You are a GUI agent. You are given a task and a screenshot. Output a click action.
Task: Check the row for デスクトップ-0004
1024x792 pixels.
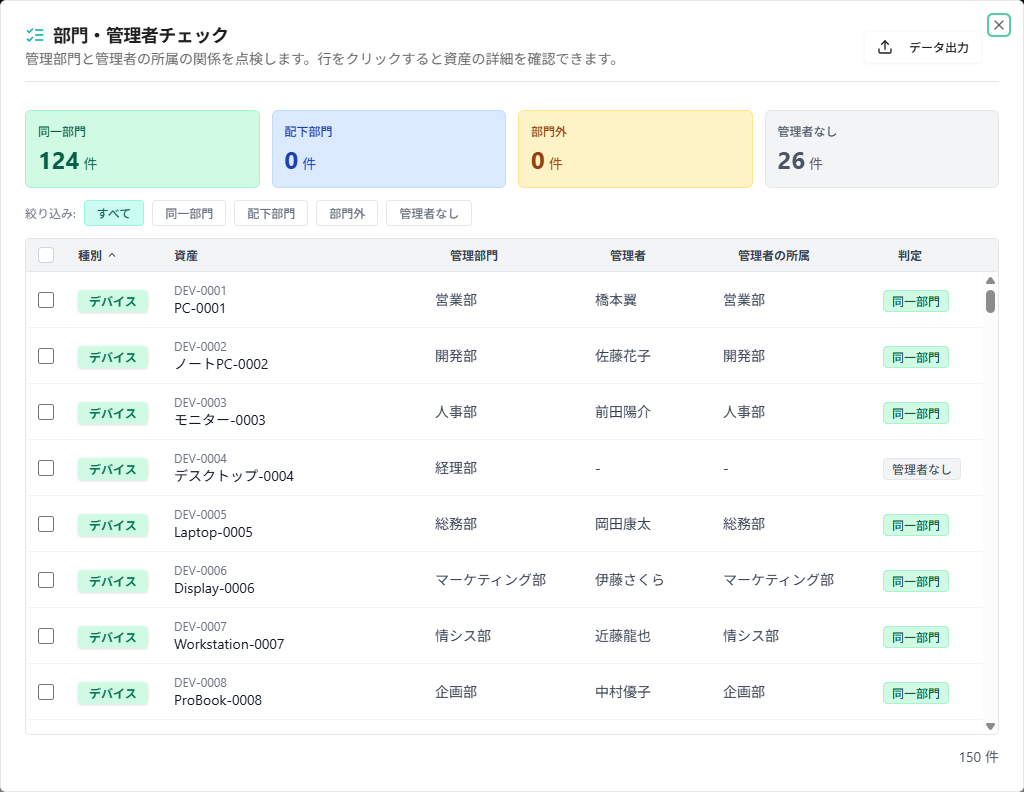click(46, 468)
